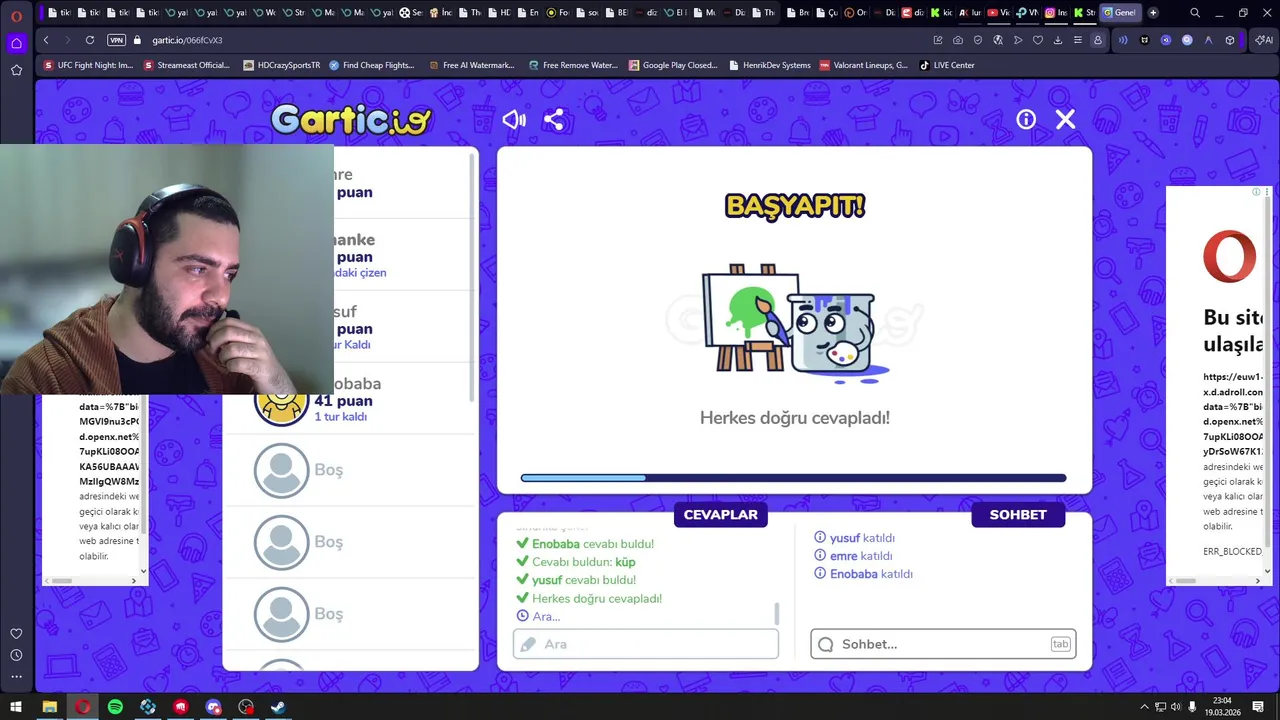
Task: Open the 'HenrikDev Systems' bookmark
Action: [x=769, y=65]
